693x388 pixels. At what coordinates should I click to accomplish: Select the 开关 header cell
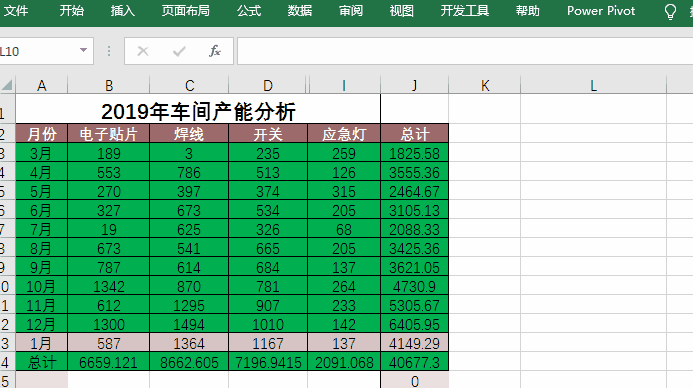pyautogui.click(x=268, y=133)
